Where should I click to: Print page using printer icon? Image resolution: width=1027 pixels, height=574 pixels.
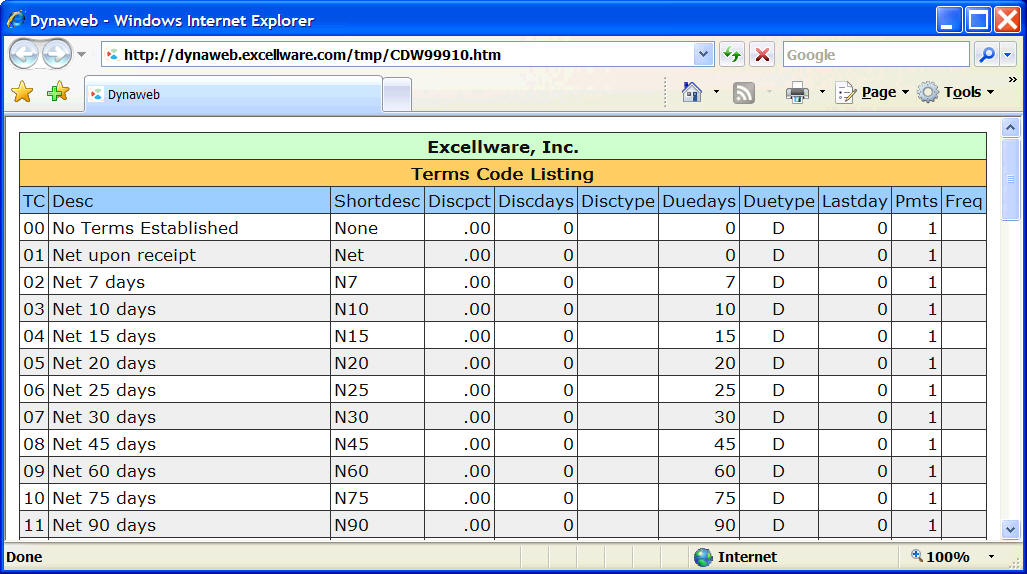[797, 92]
